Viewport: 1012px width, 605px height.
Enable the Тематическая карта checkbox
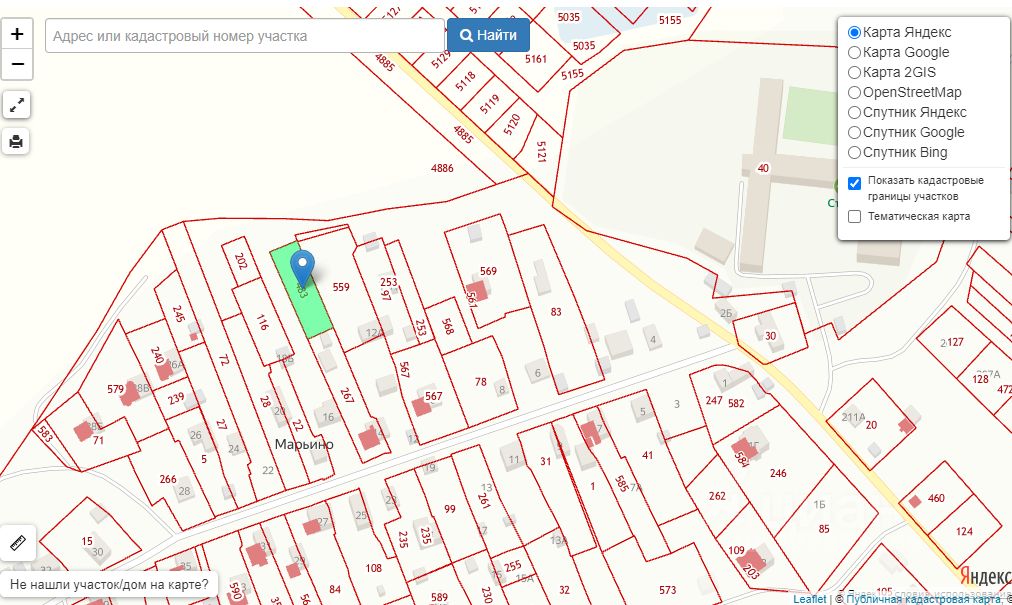(854, 216)
